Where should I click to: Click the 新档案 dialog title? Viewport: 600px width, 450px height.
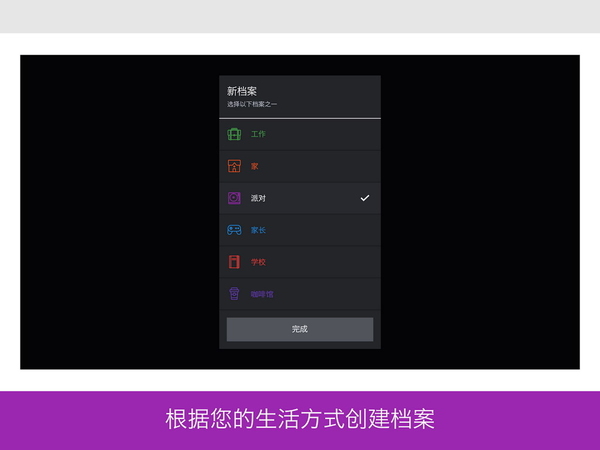(x=242, y=91)
